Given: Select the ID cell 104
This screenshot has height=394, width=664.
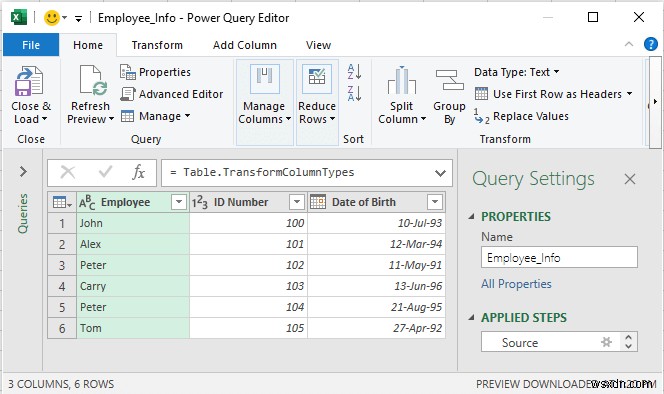Looking at the screenshot, I should (248, 307).
